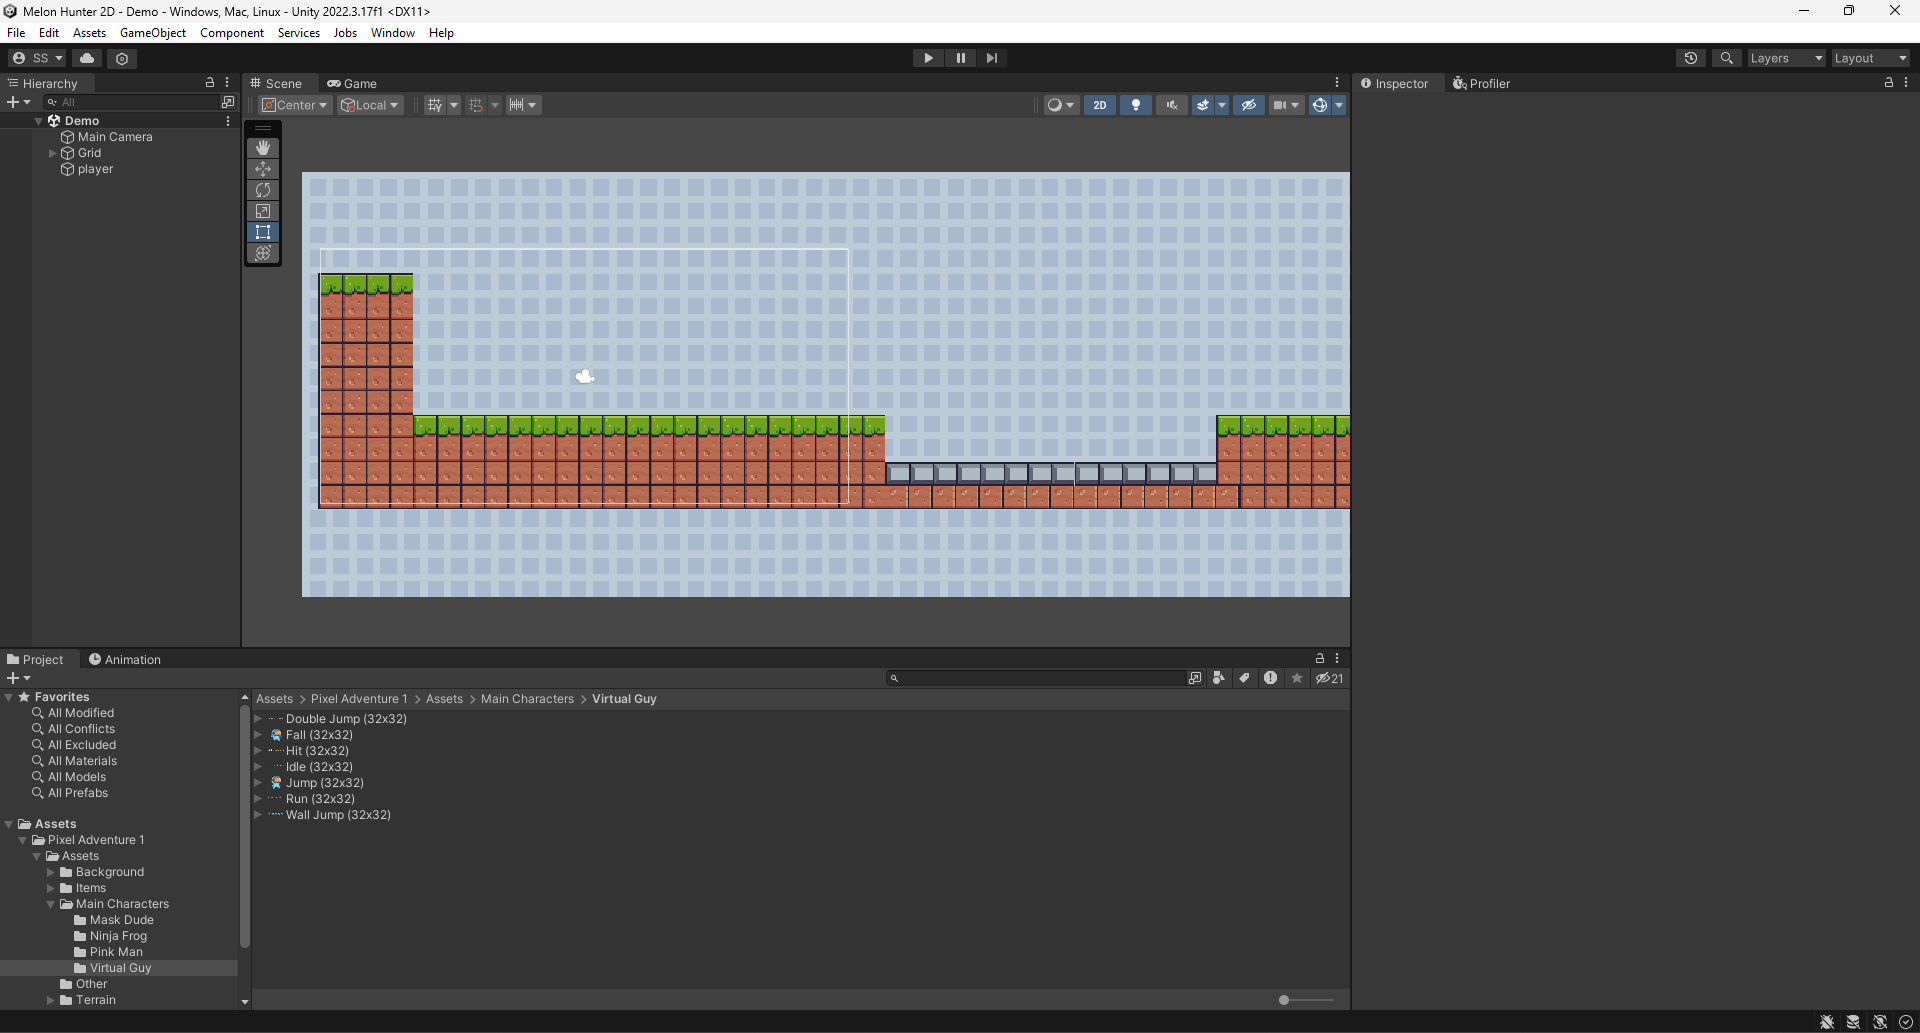Viewport: 1920px width, 1033px height.
Task: Select the Scale tool
Action: point(263,211)
